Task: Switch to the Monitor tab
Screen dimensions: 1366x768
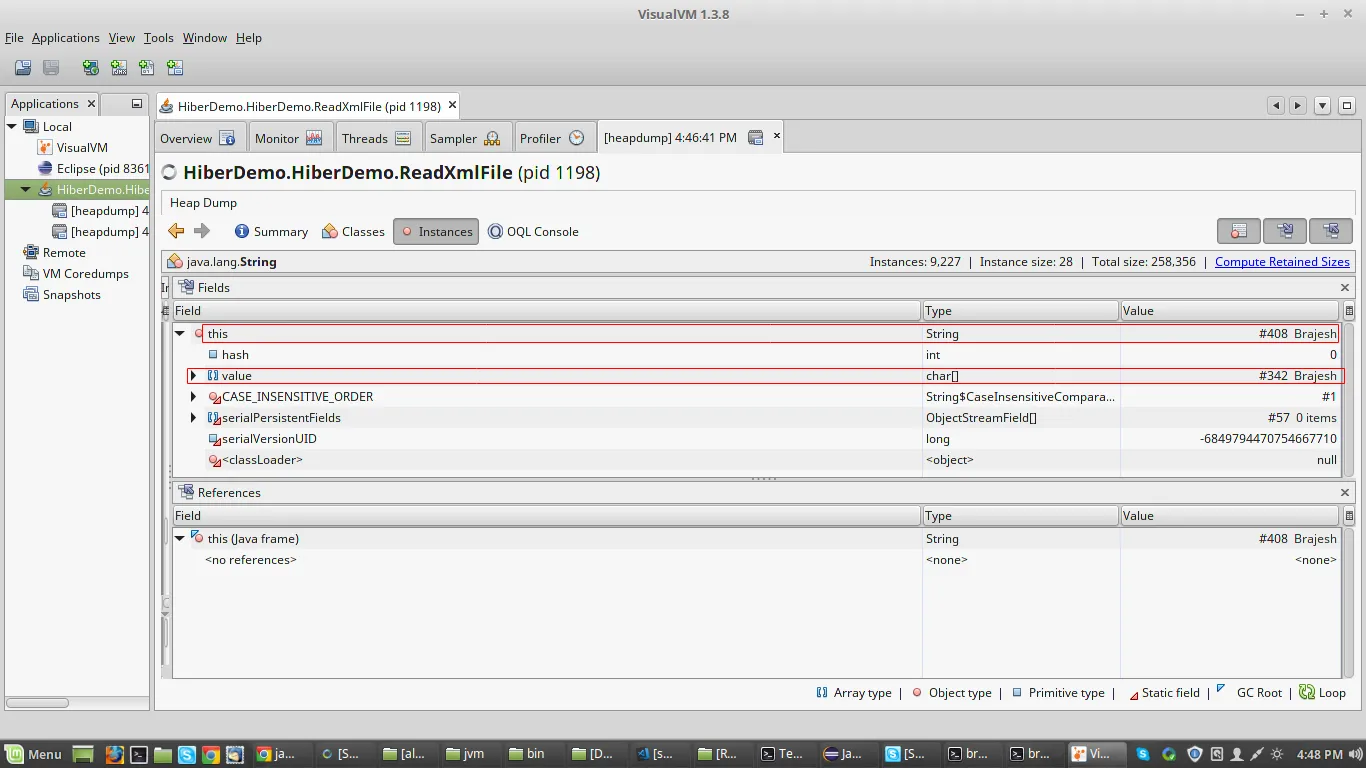Action: tap(288, 138)
